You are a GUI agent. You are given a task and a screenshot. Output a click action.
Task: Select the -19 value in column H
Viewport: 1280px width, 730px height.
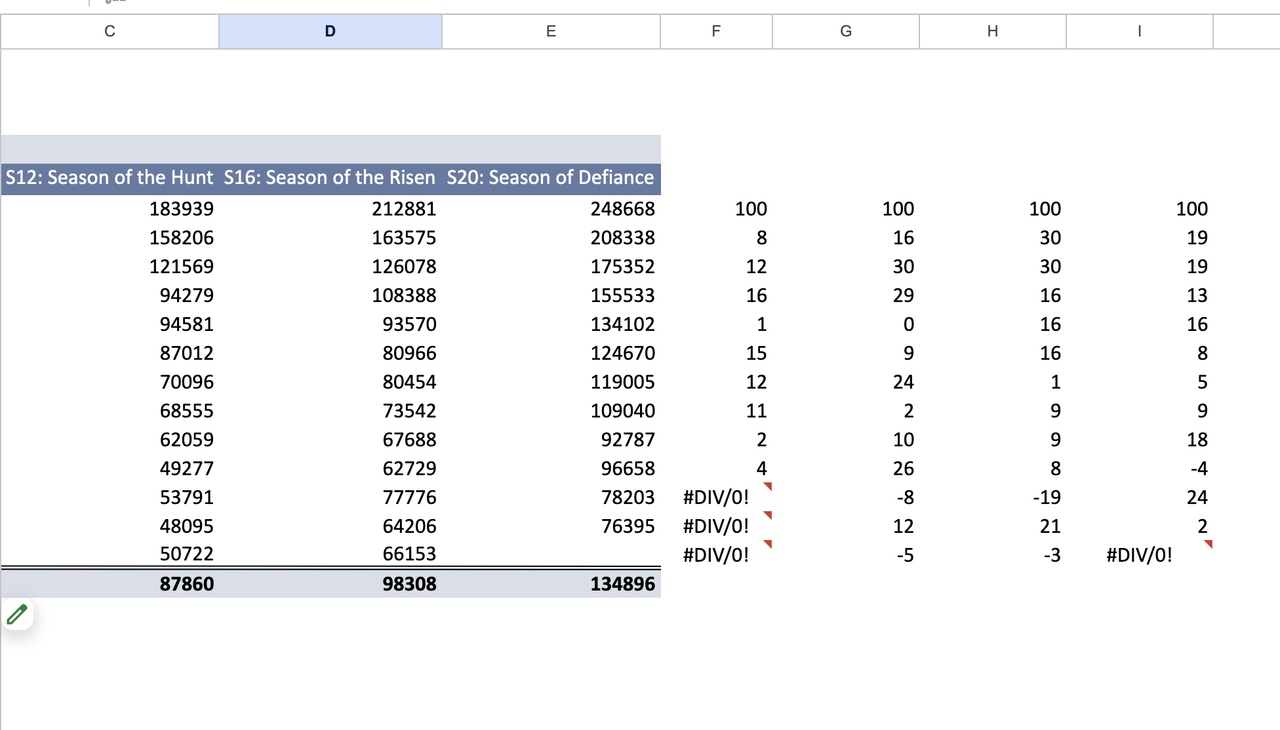[x=992, y=497]
